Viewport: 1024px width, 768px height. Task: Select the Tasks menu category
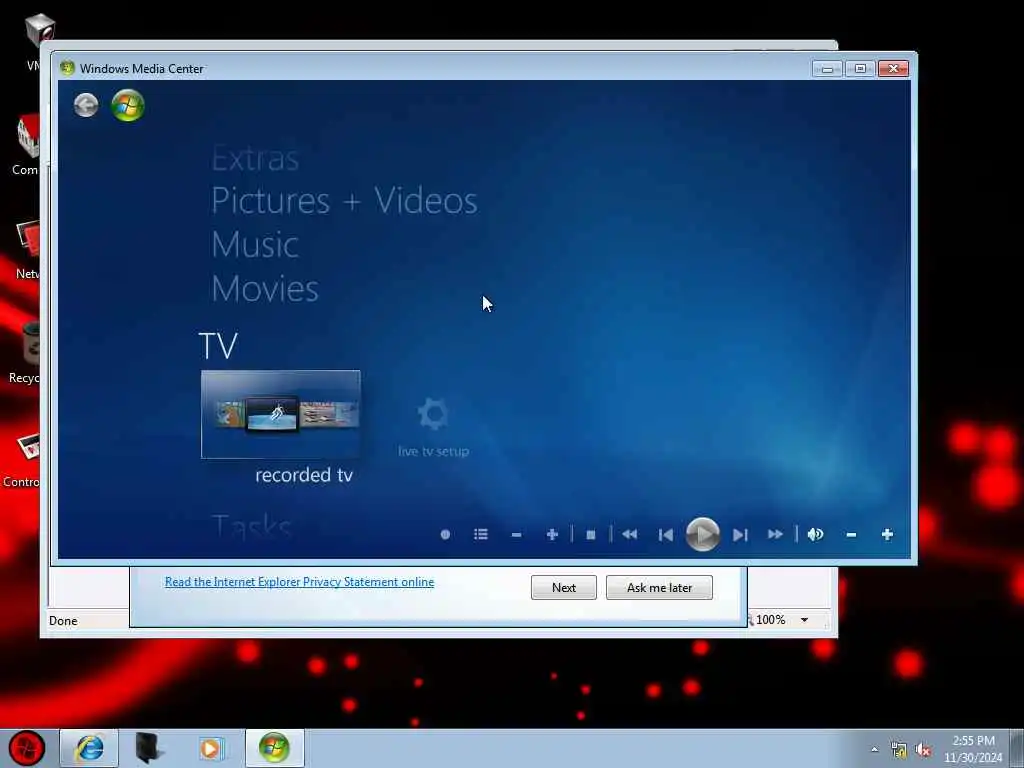pos(251,526)
